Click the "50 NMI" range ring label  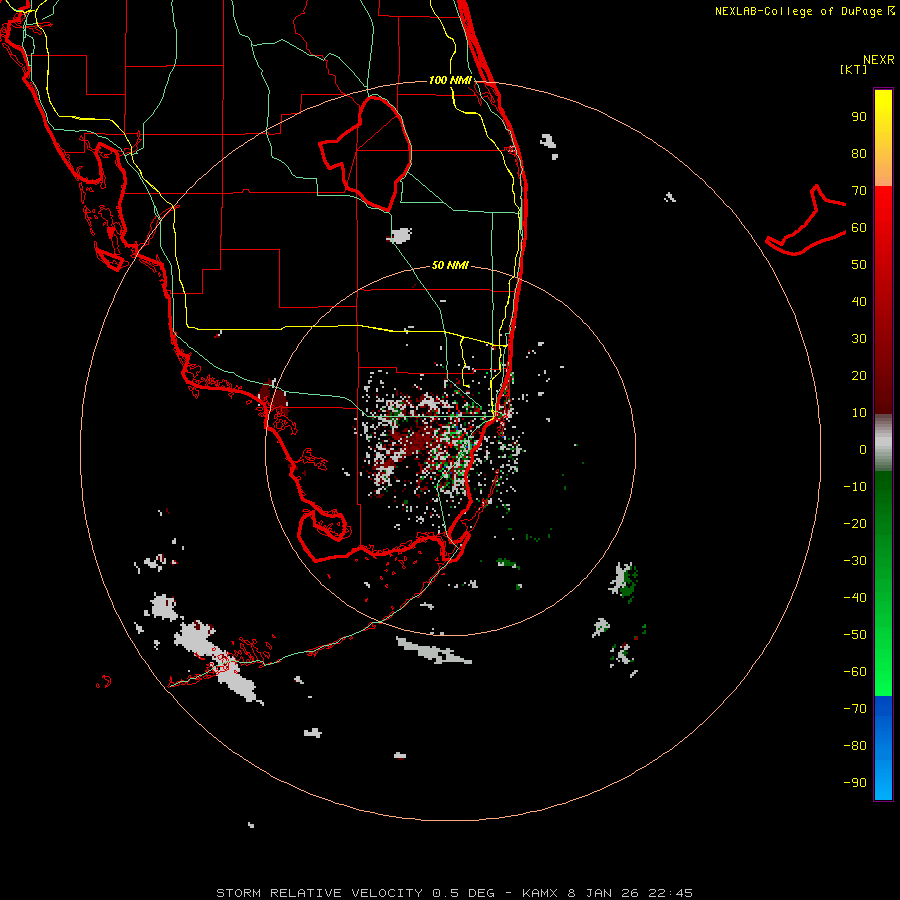point(450,265)
